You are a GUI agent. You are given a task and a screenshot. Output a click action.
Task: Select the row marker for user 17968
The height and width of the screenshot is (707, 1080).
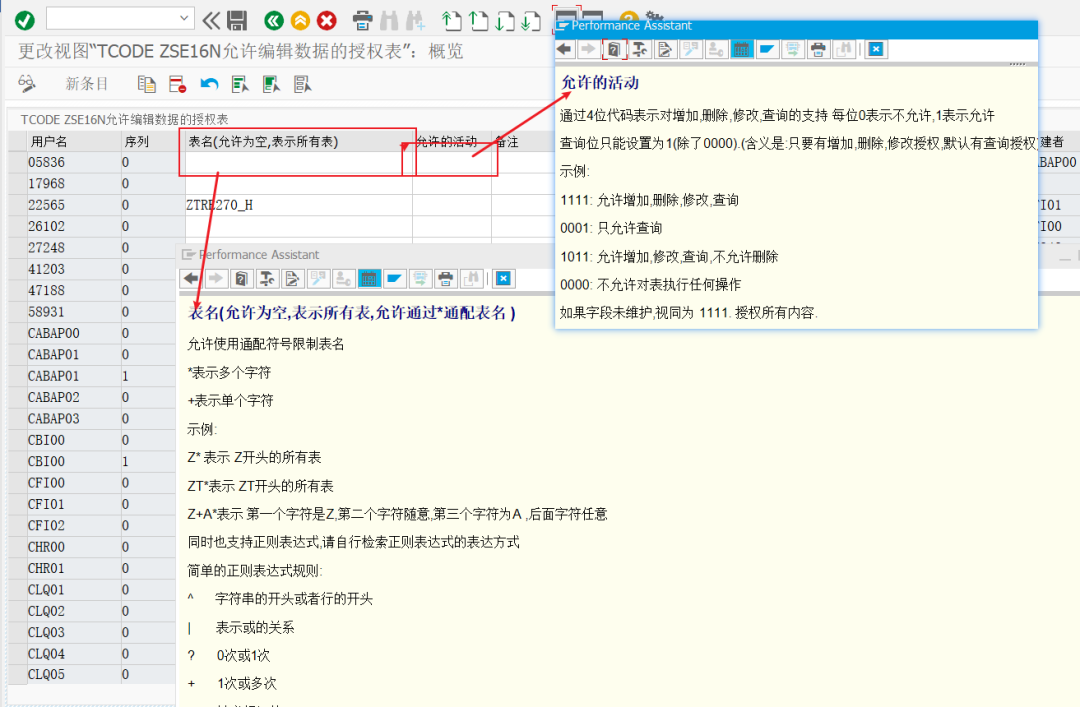[17, 184]
